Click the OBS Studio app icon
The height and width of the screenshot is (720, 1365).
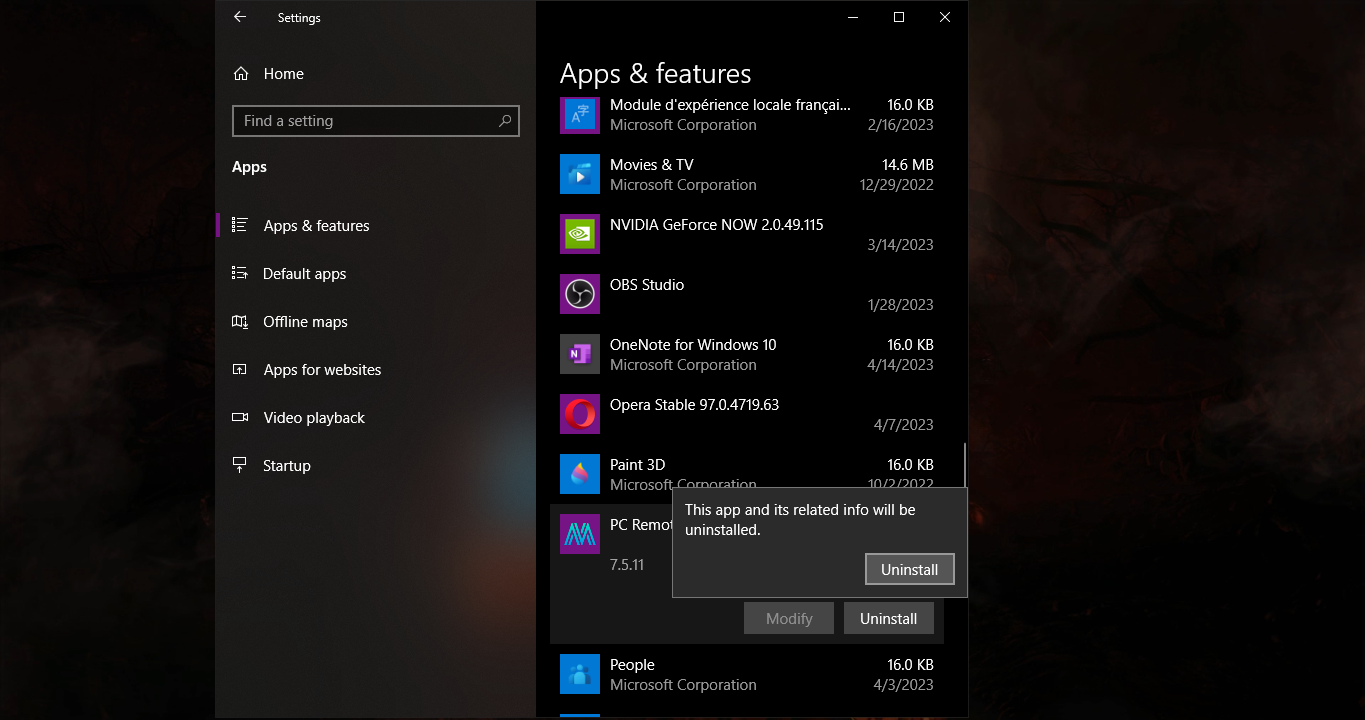[580, 294]
